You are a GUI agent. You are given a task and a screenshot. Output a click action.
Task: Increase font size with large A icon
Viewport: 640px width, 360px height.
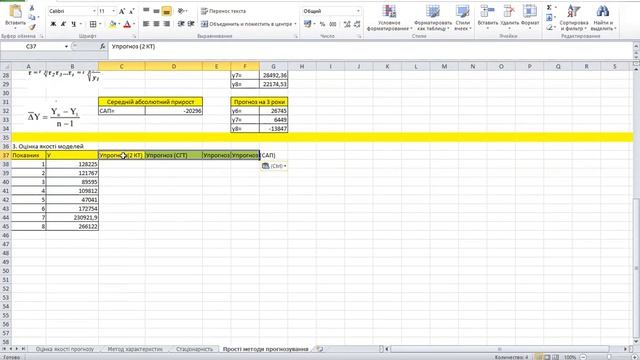[122, 11]
